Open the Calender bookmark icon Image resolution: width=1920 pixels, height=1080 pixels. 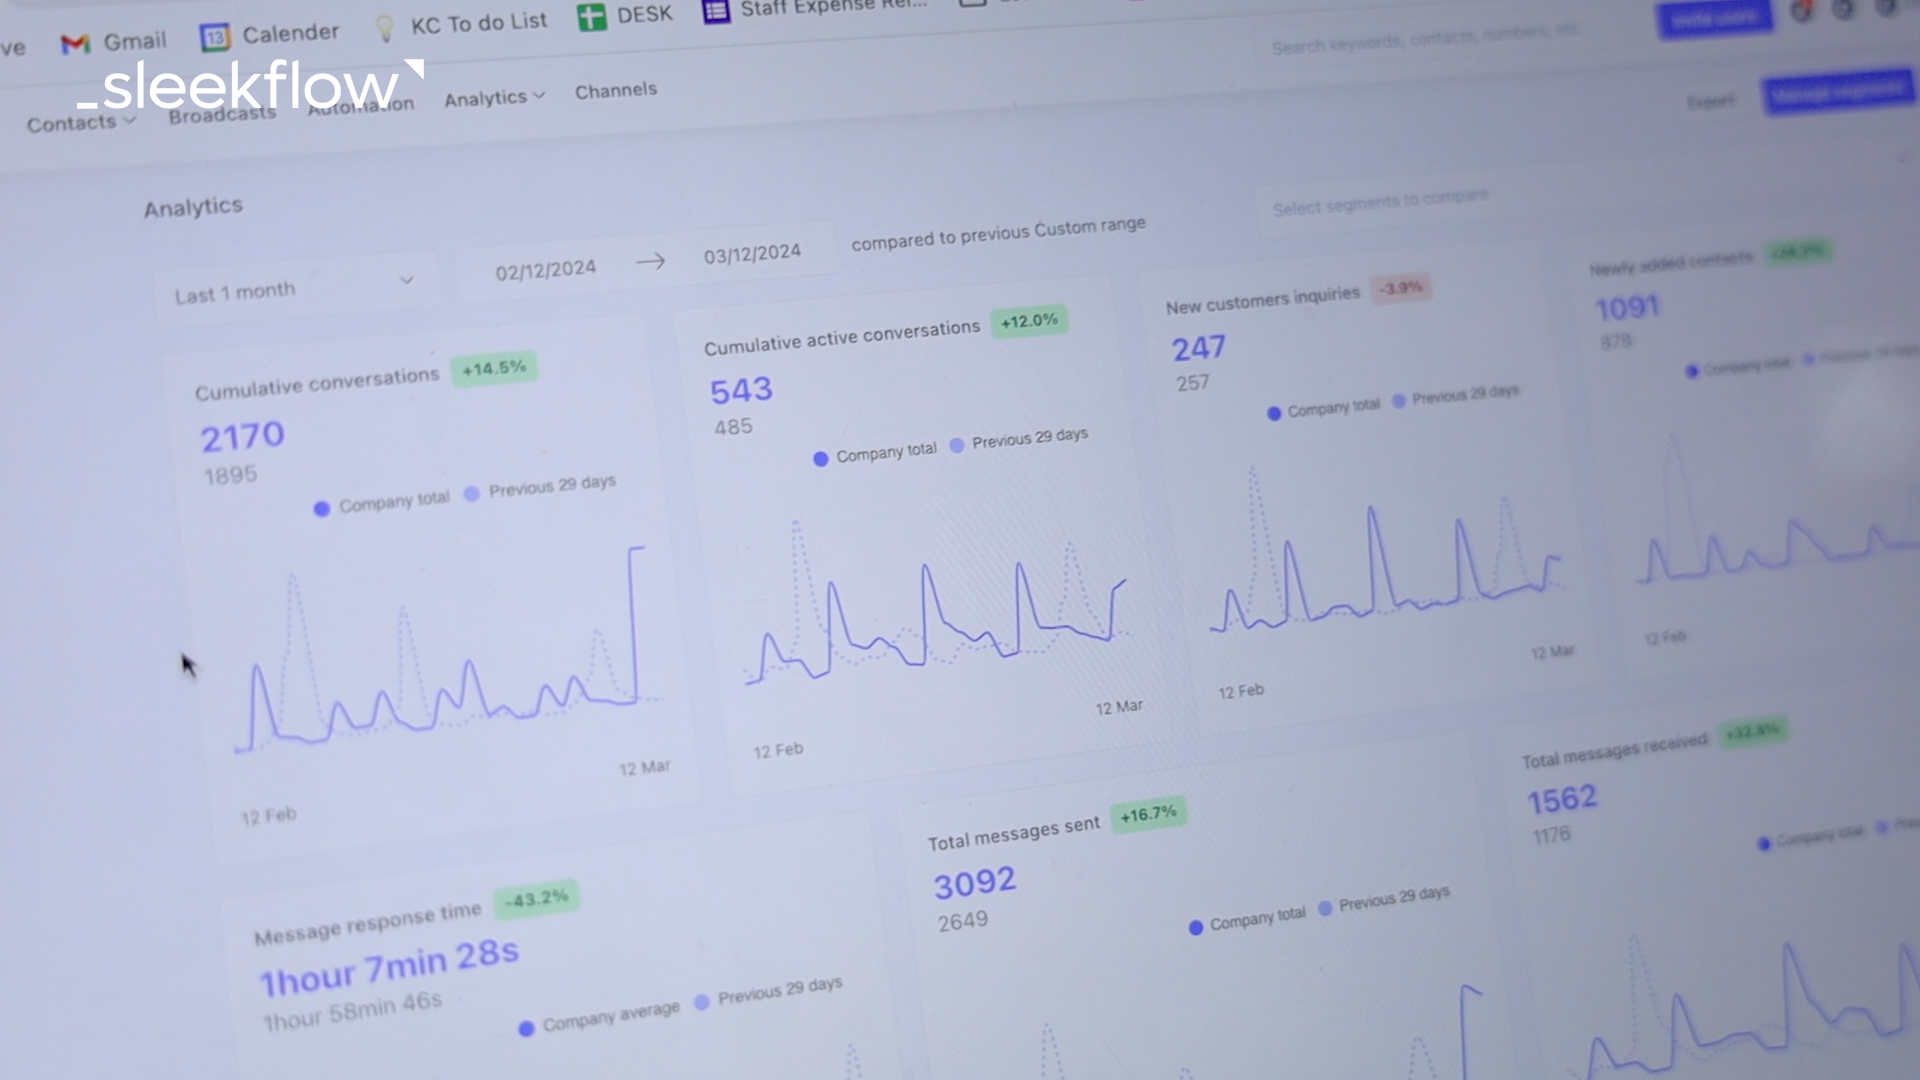(215, 38)
